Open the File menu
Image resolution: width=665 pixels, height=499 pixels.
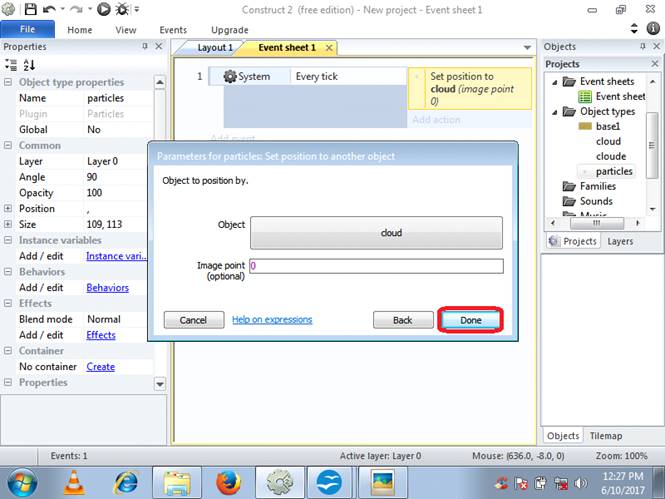point(28,29)
